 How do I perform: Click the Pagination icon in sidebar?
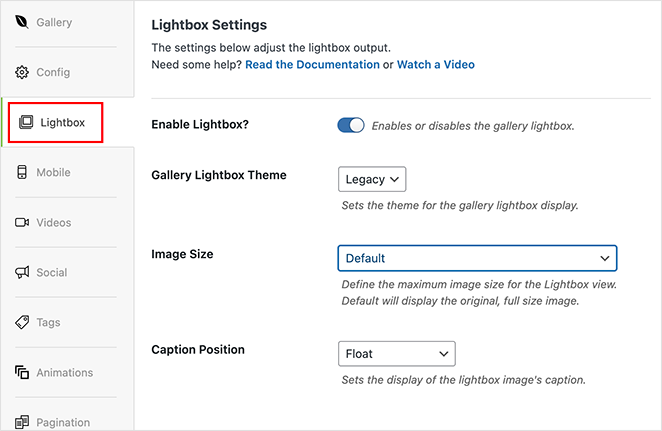click(22, 422)
